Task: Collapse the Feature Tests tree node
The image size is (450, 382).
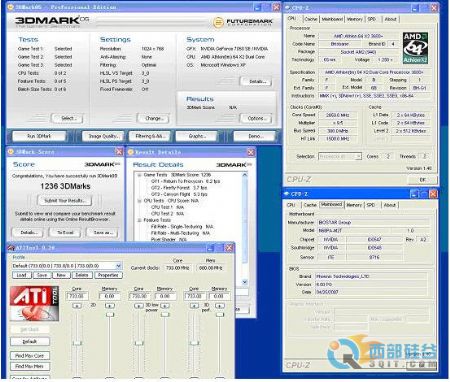Action: (x=139, y=220)
